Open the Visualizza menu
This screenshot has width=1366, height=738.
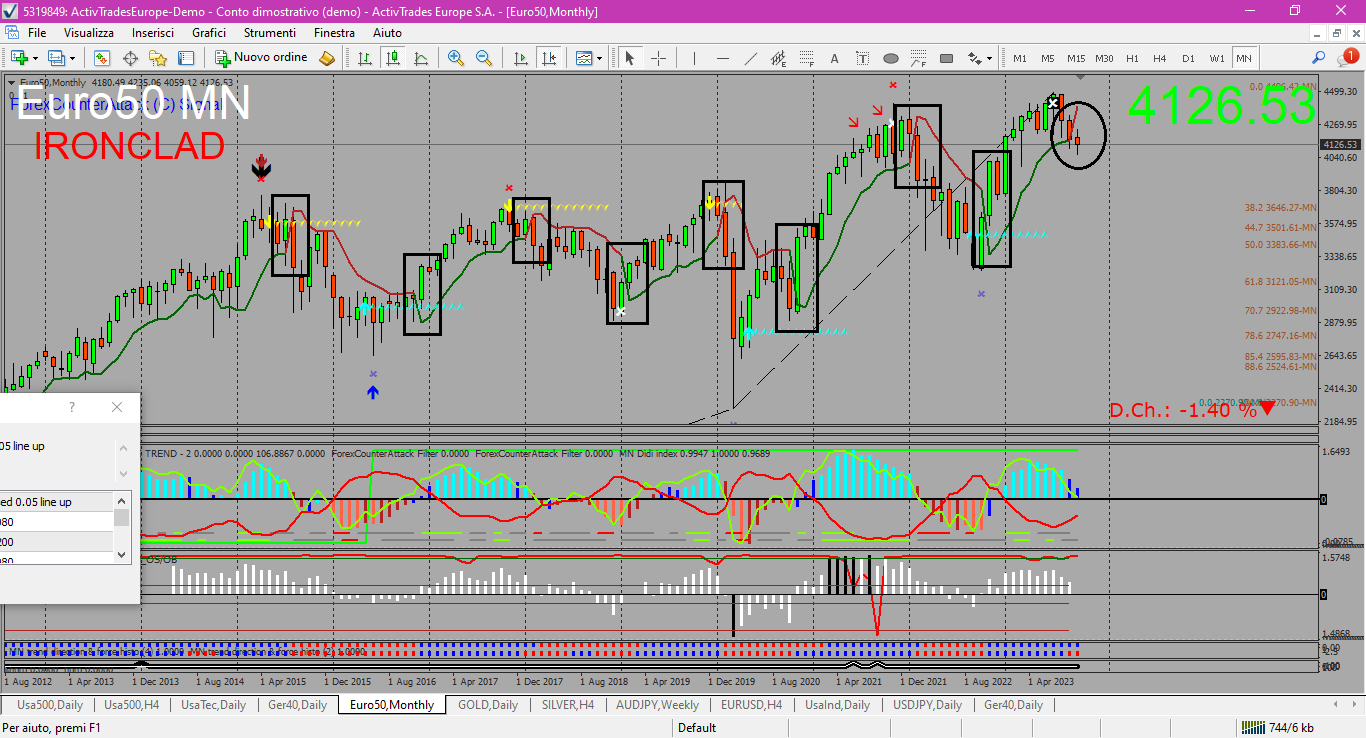point(89,33)
